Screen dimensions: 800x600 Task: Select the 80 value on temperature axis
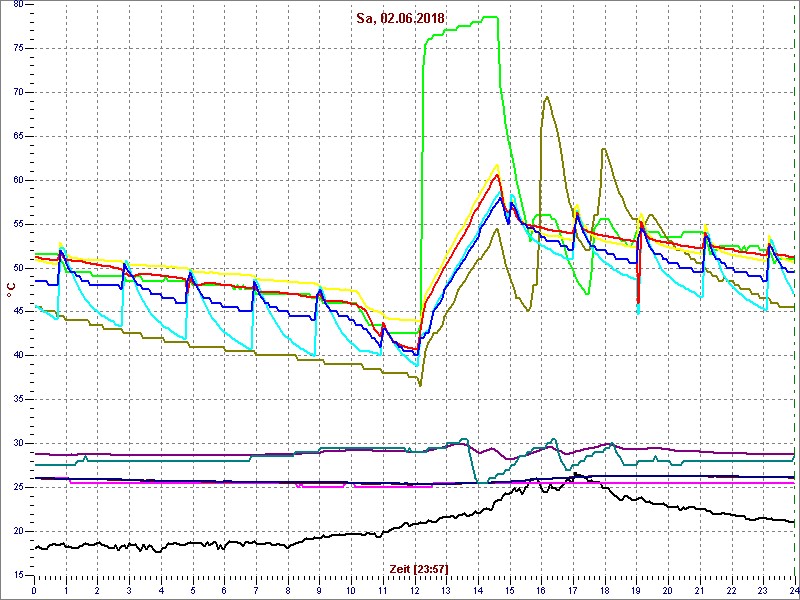point(16,4)
